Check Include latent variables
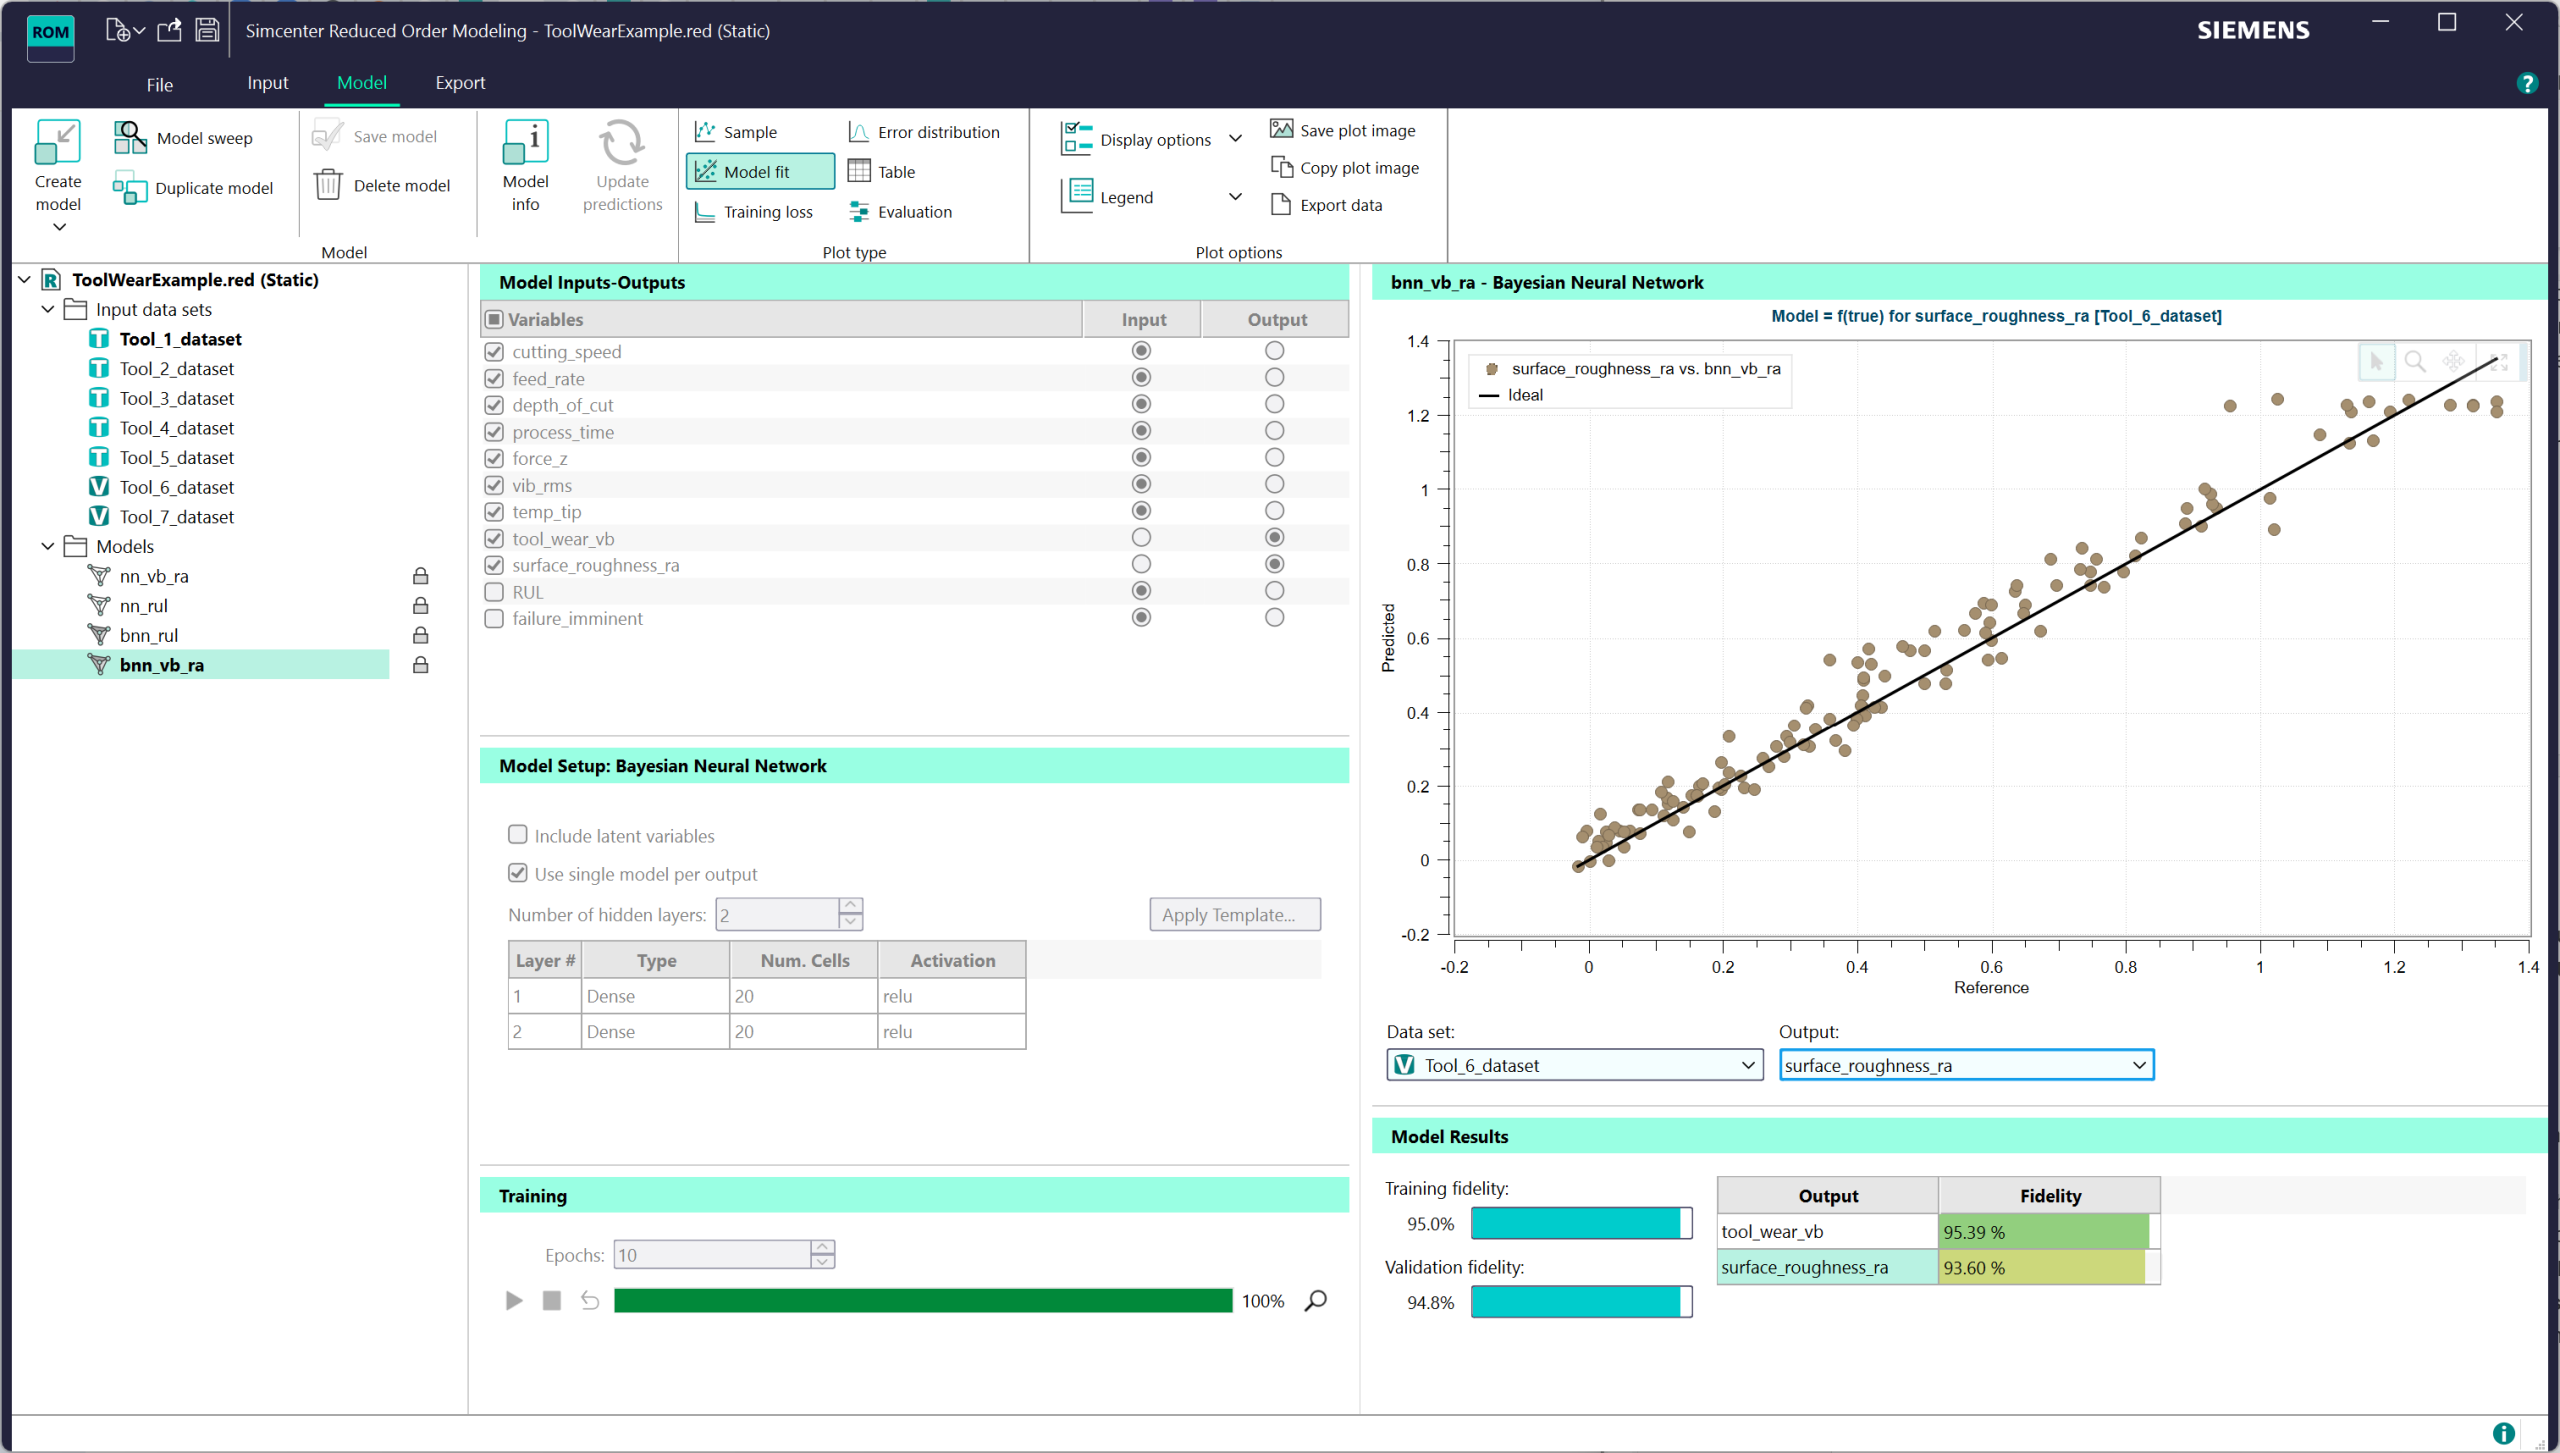Screen dimensions: 2560x1453 coord(518,834)
